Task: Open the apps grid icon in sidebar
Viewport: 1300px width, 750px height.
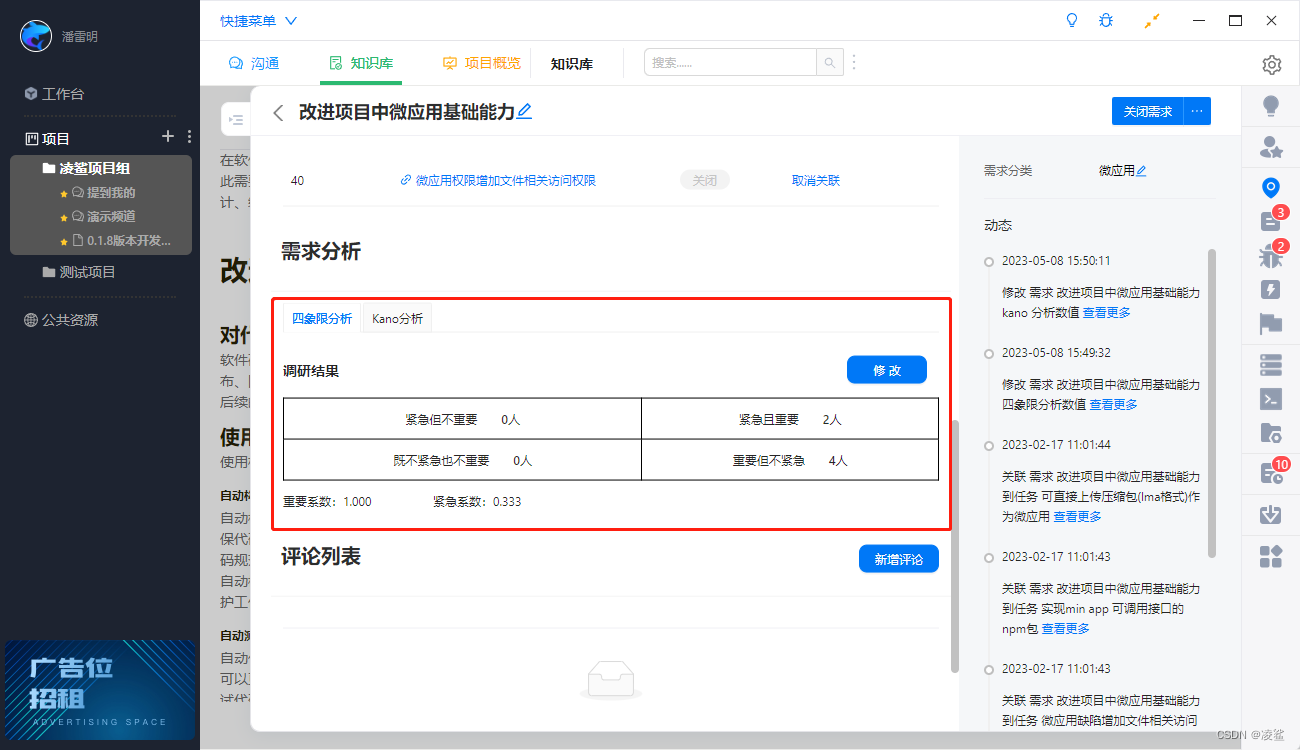Action: pyautogui.click(x=1271, y=556)
